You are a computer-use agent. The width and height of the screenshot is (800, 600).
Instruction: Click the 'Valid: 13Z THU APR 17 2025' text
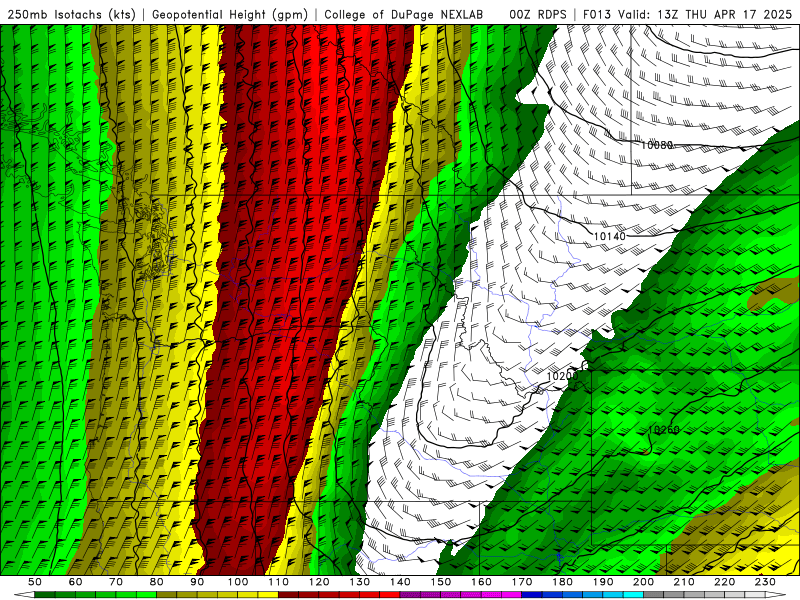click(x=705, y=15)
